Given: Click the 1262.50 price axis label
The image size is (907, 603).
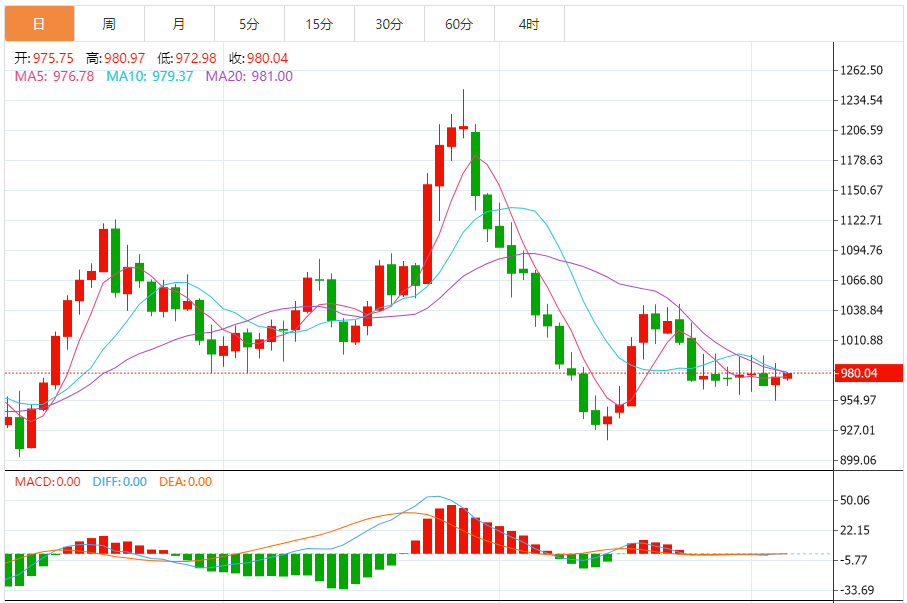Looking at the screenshot, I should (861, 70).
